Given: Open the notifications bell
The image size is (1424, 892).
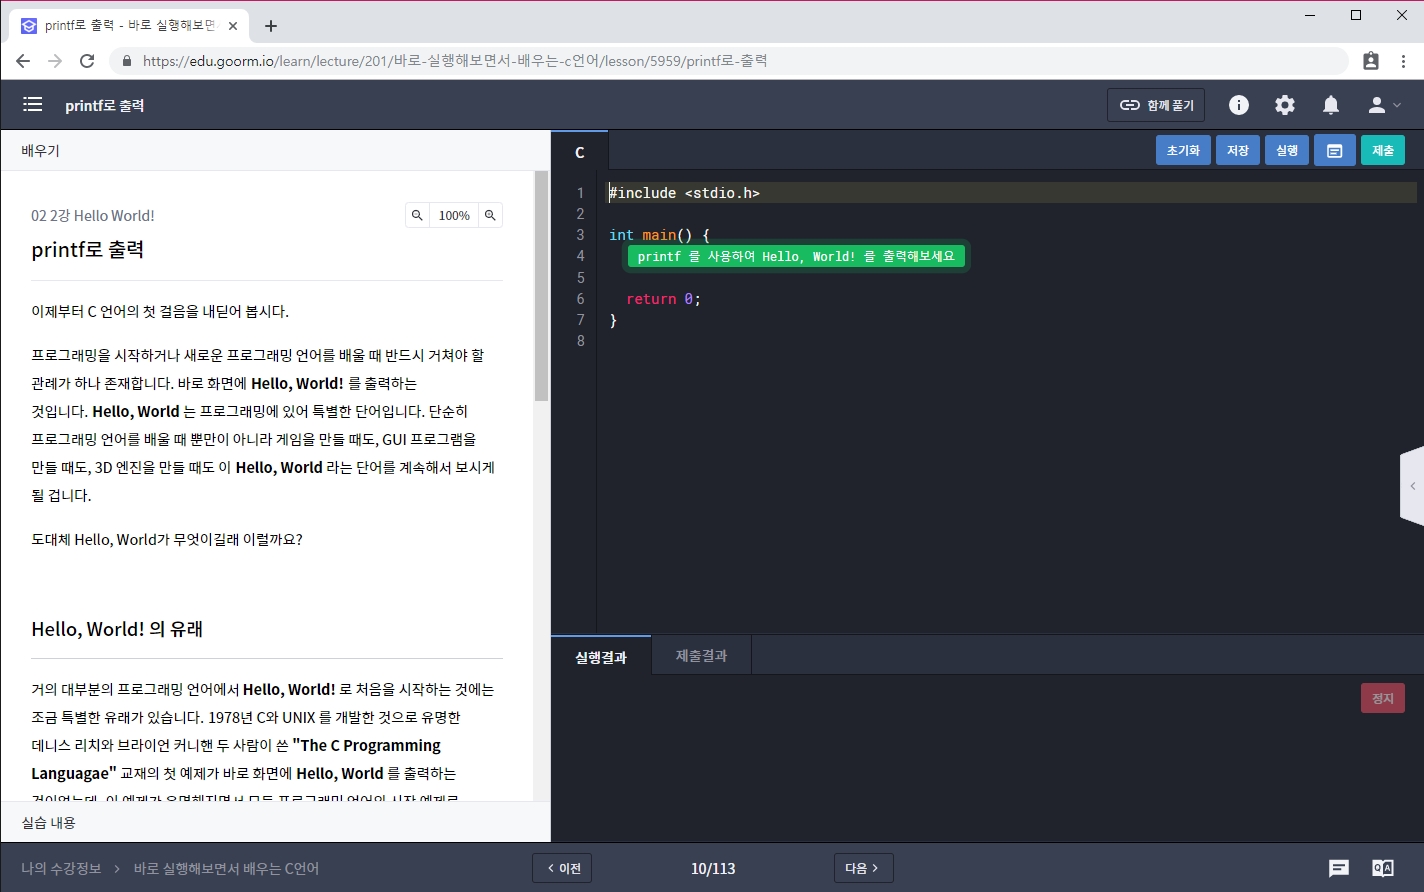Looking at the screenshot, I should pyautogui.click(x=1331, y=105).
